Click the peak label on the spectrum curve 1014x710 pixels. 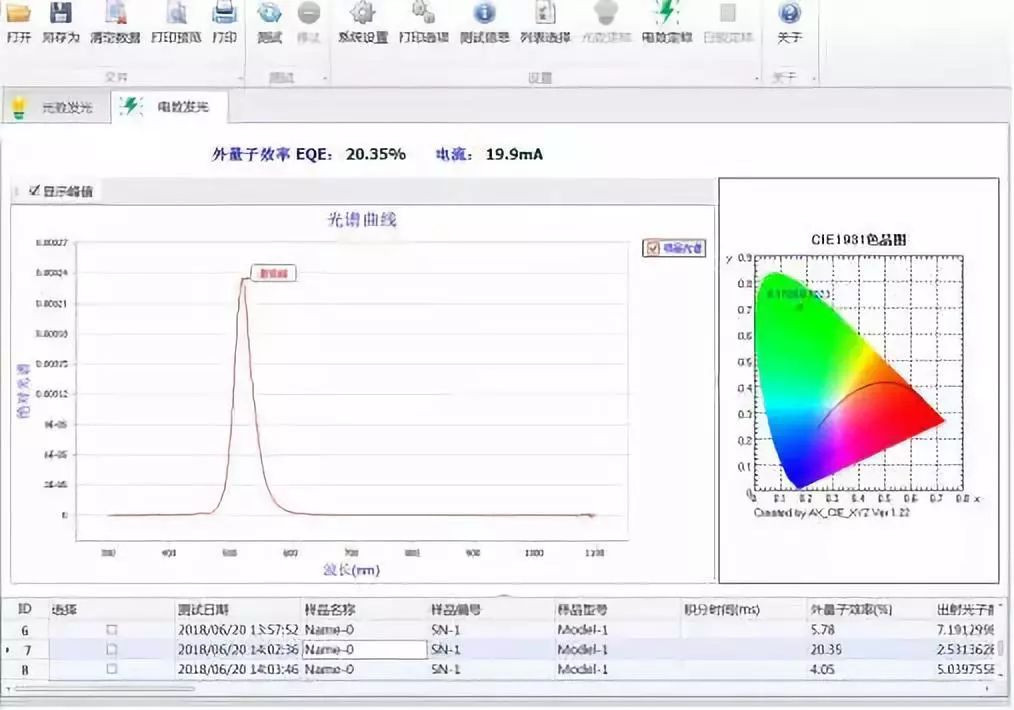tap(274, 273)
